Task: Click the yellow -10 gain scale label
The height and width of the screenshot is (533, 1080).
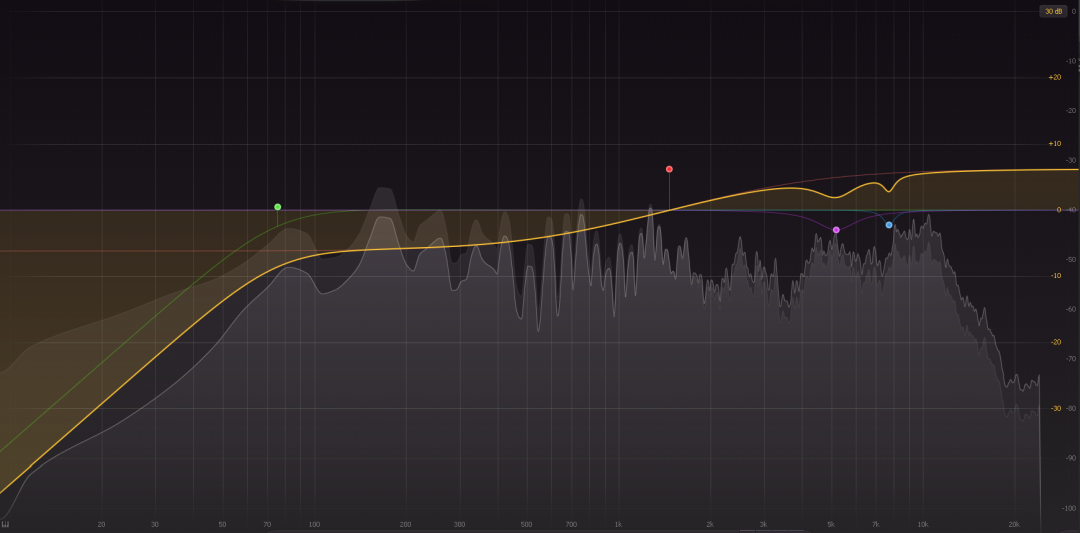Action: tap(1055, 276)
